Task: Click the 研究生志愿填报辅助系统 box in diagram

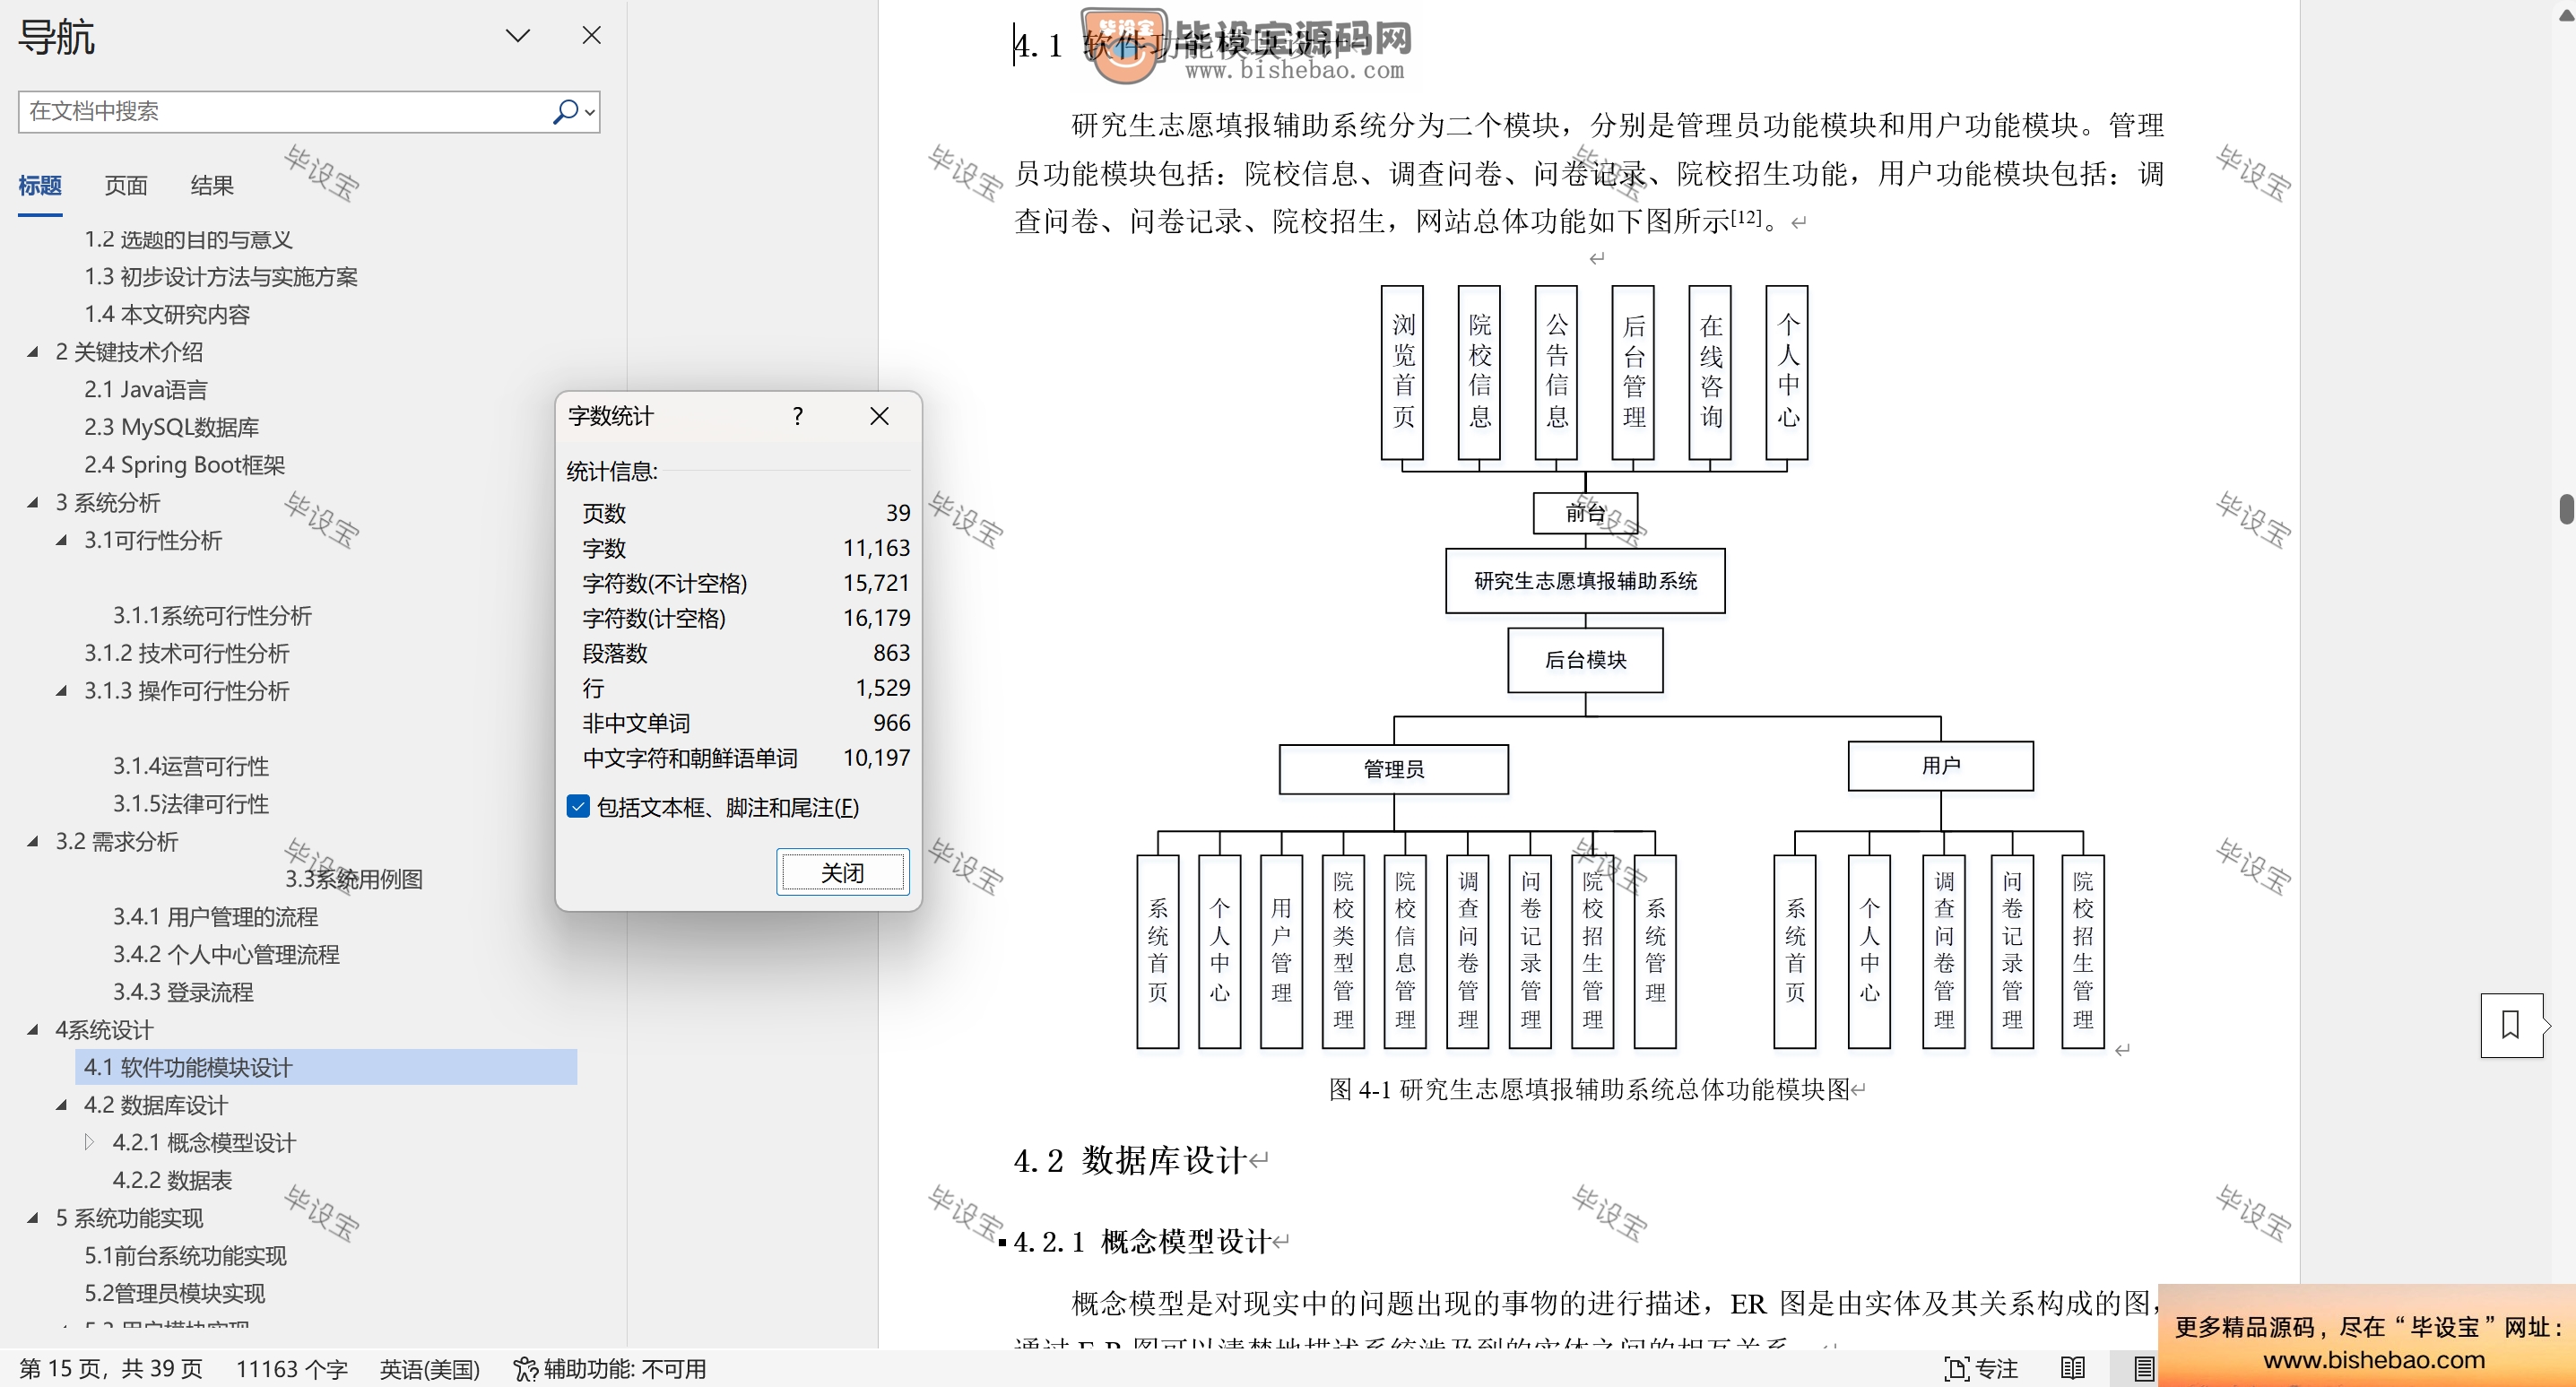Action: 1585,581
